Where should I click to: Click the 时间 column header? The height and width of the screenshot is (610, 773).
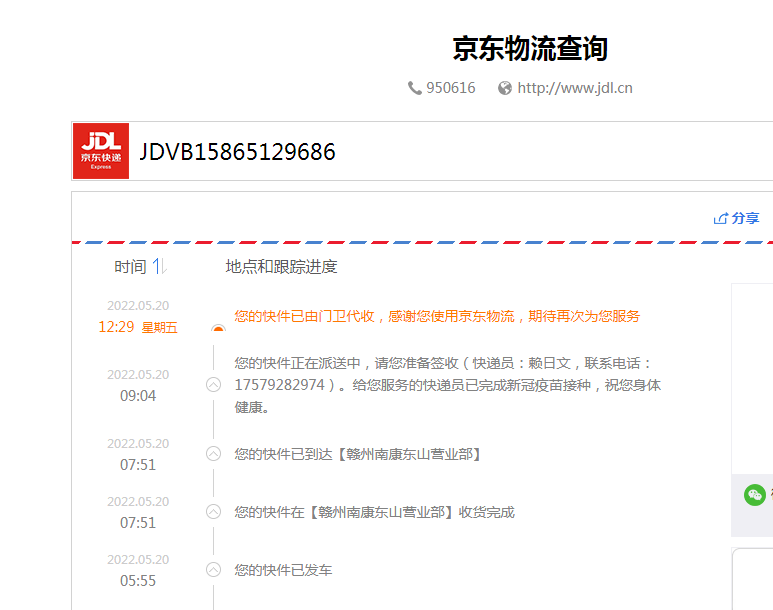[x=130, y=267]
